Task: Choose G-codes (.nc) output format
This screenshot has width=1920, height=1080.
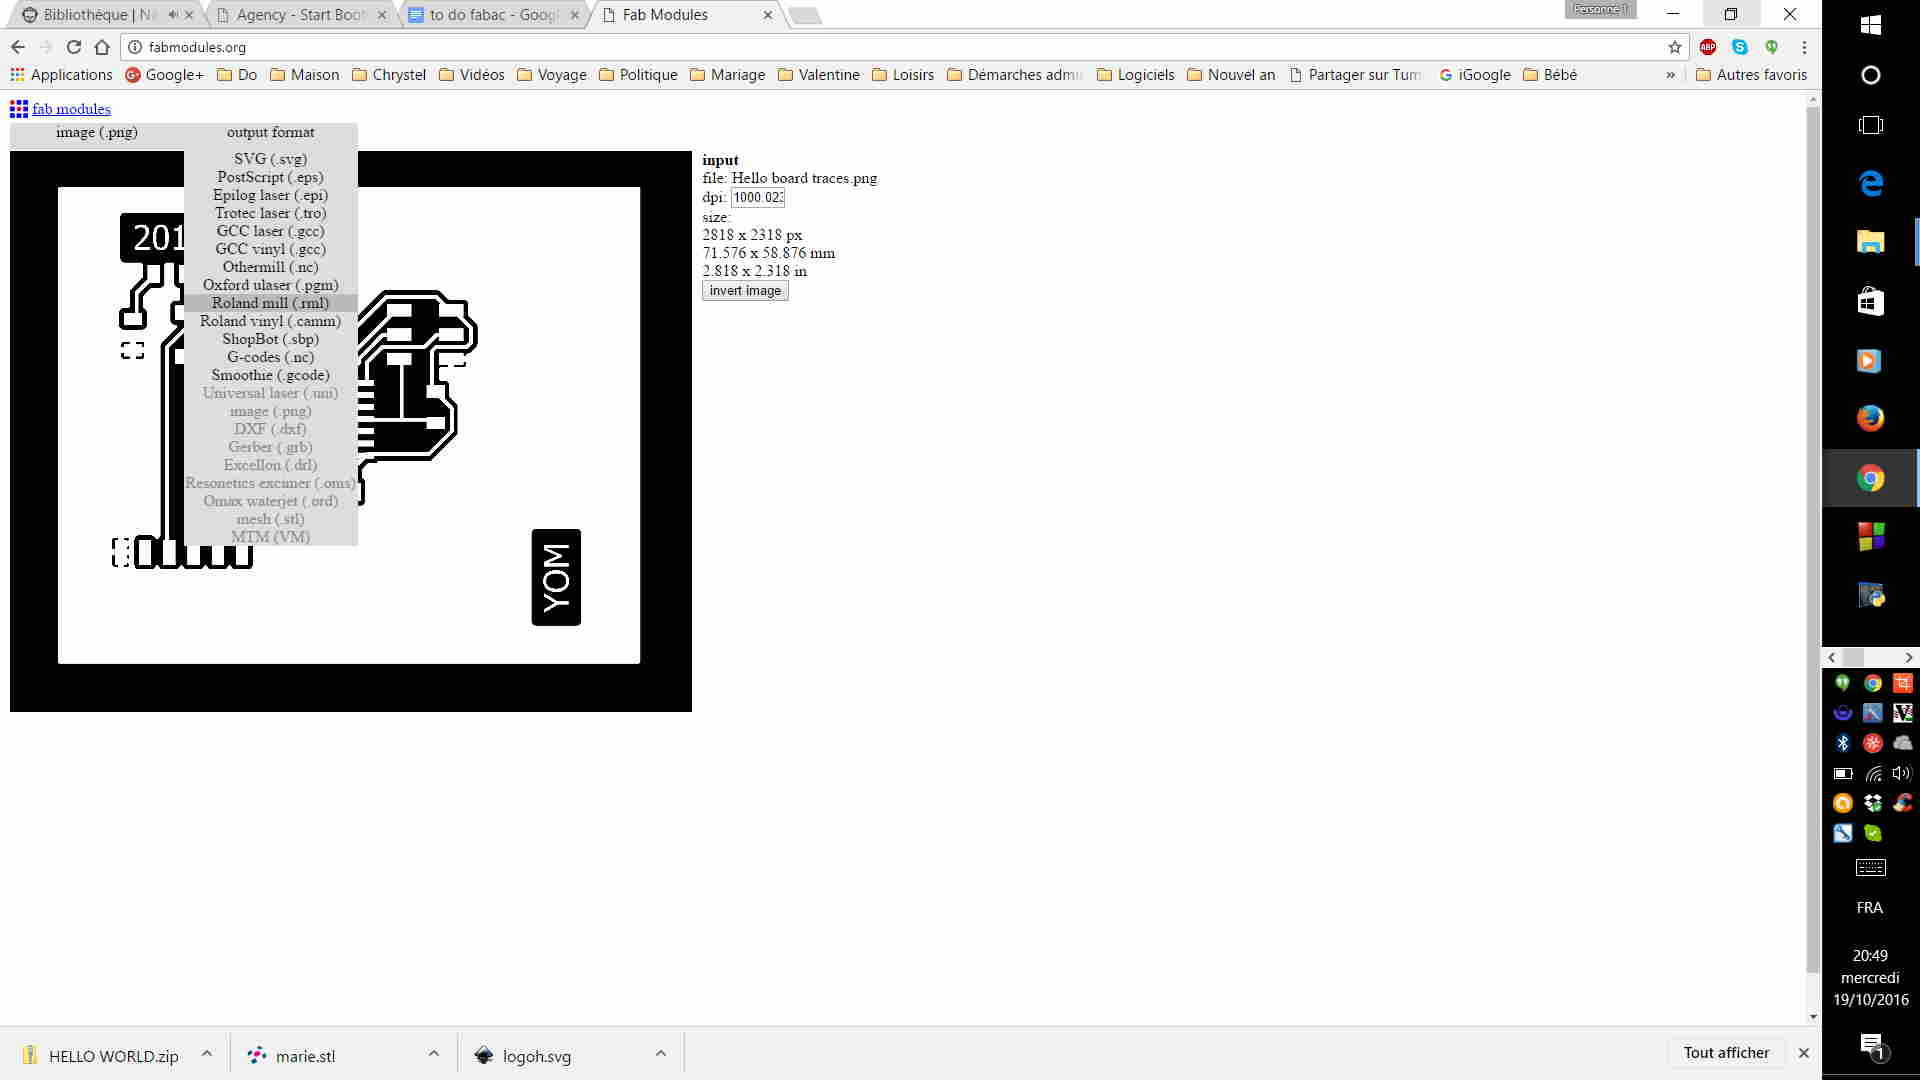Action: (270, 357)
